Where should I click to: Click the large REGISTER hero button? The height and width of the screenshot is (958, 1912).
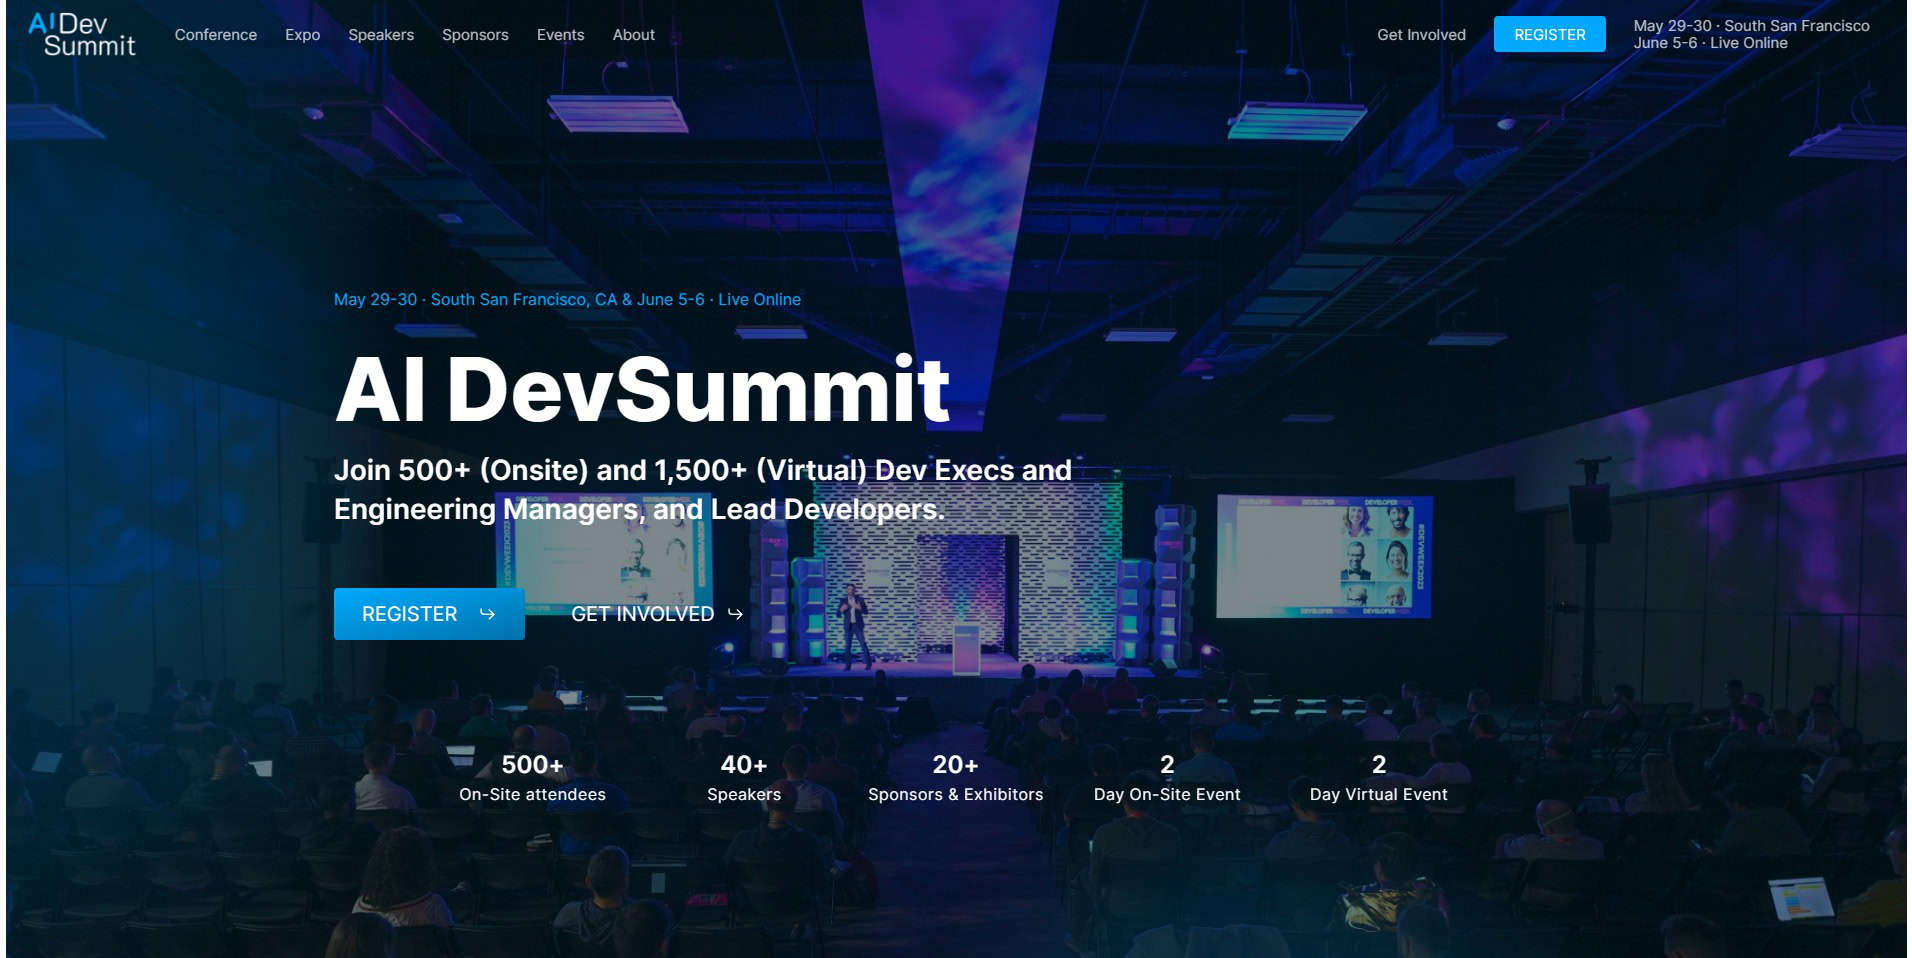coord(429,614)
